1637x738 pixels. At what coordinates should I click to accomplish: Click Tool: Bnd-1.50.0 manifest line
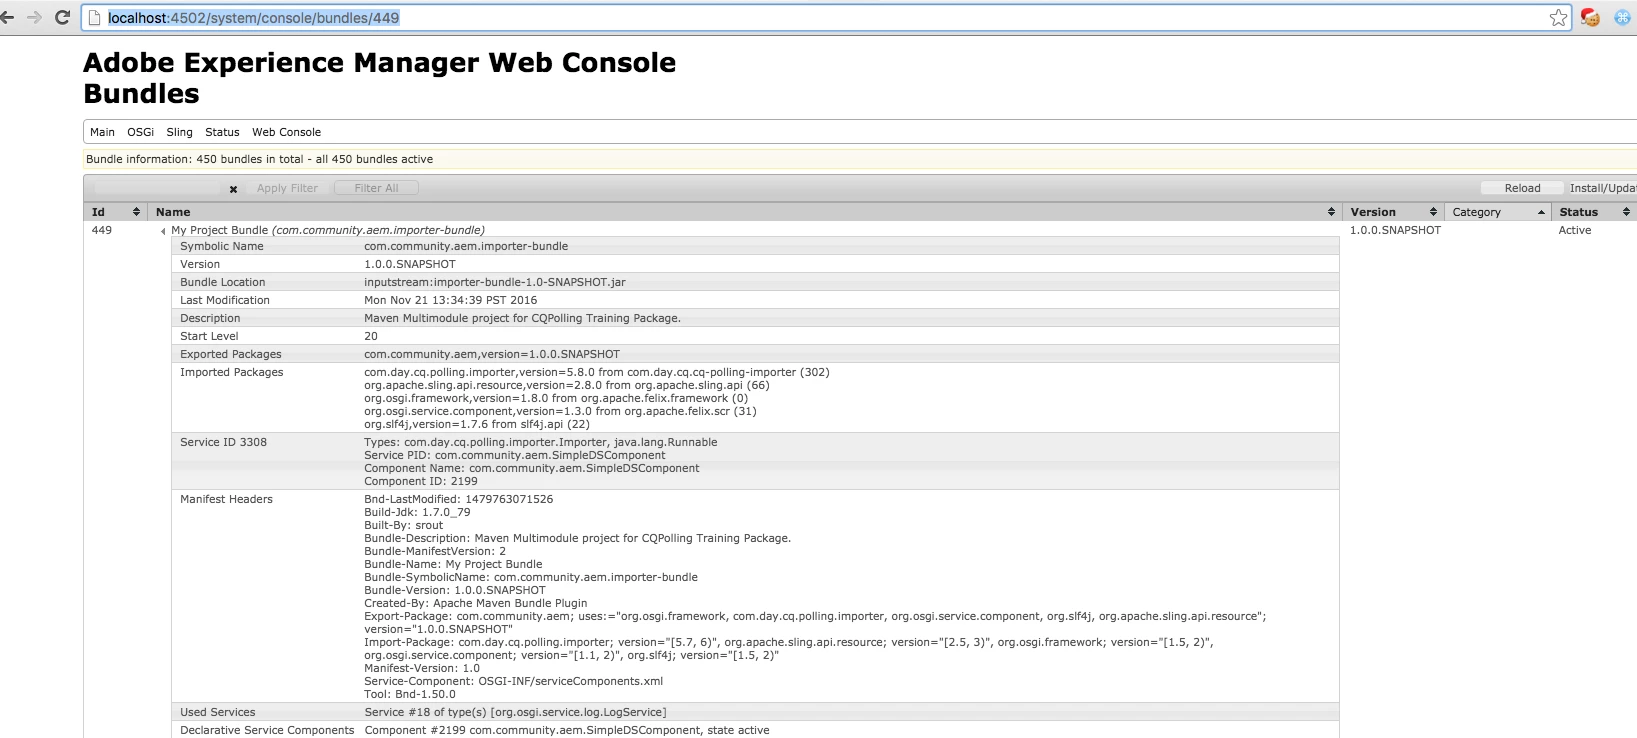coord(410,694)
